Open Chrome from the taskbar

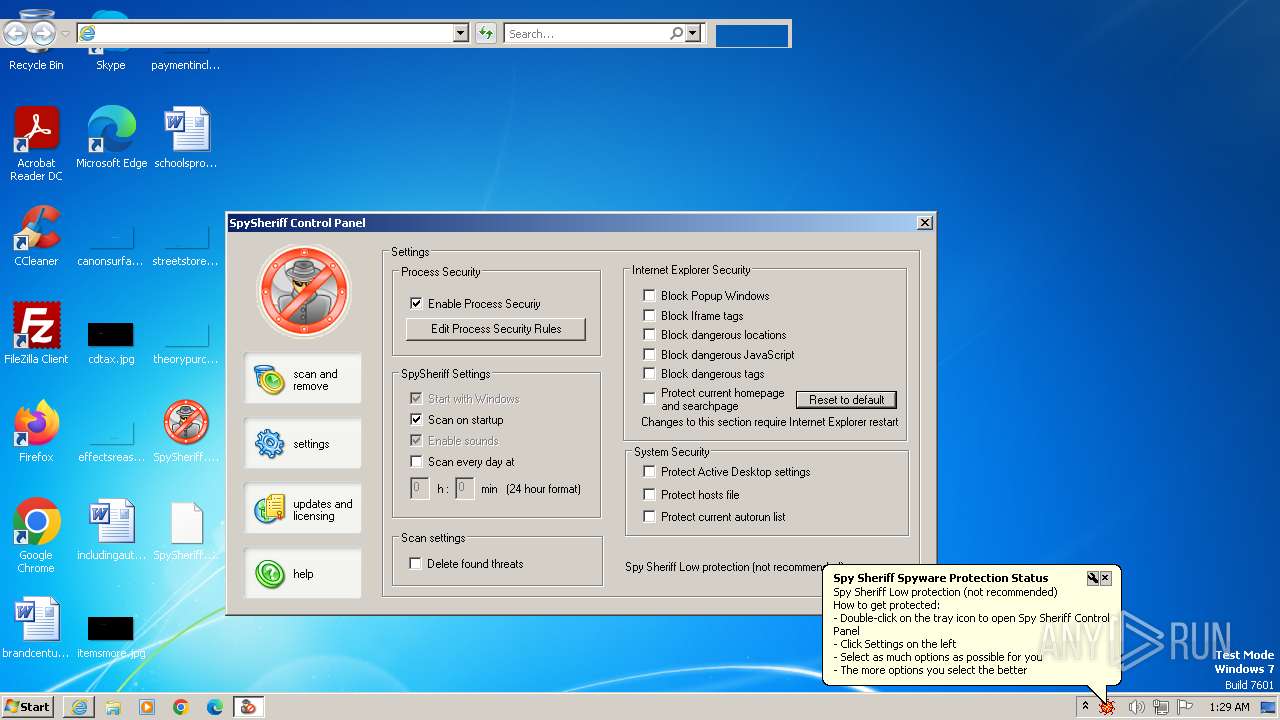(x=181, y=707)
